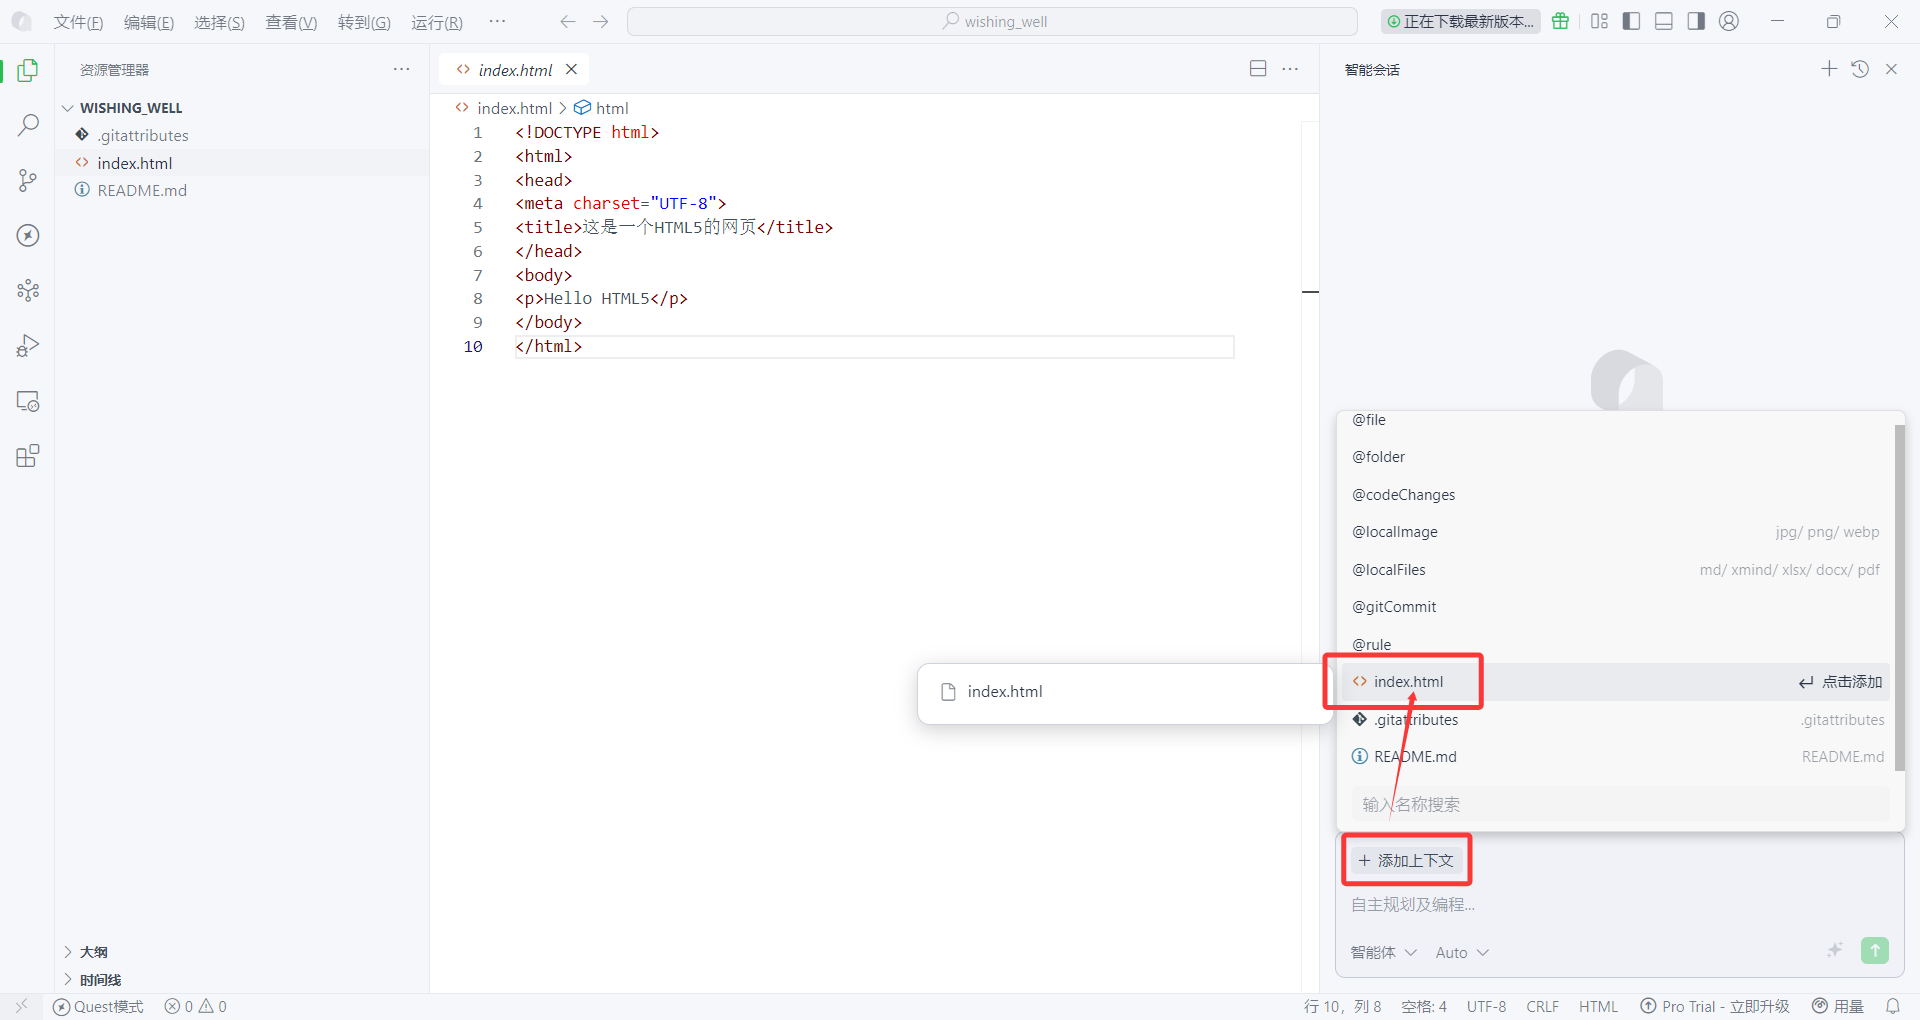This screenshot has width=1920, height=1020.
Task: Open the Remote Explorer monitor icon
Action: (28, 401)
